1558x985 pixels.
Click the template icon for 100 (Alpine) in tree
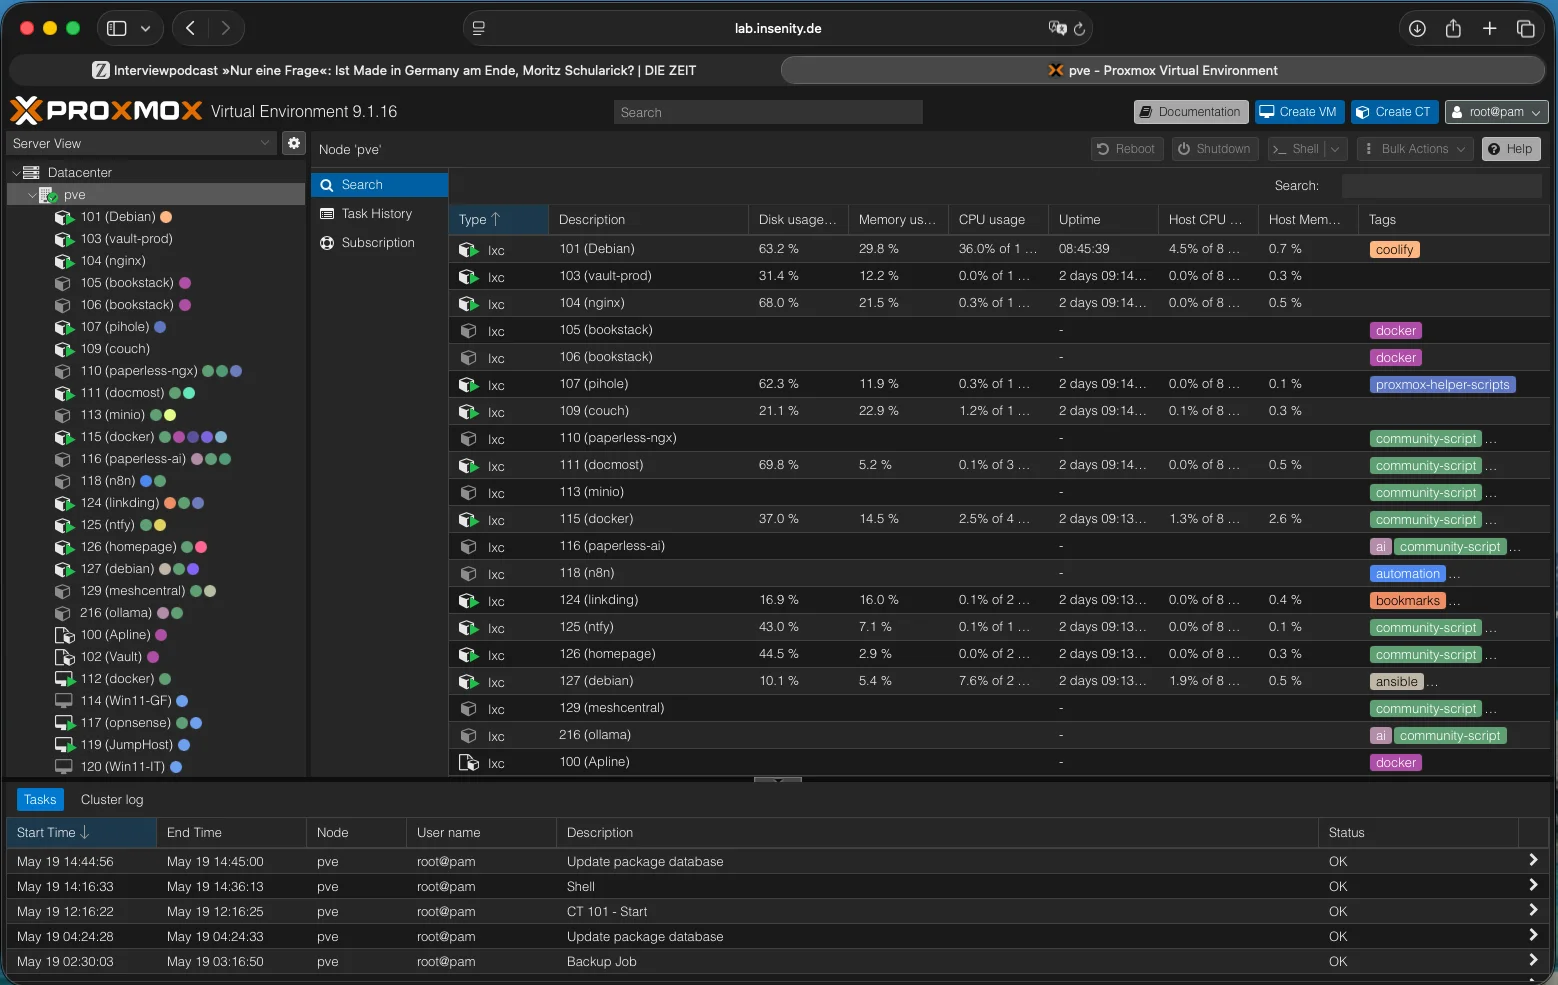coord(64,635)
